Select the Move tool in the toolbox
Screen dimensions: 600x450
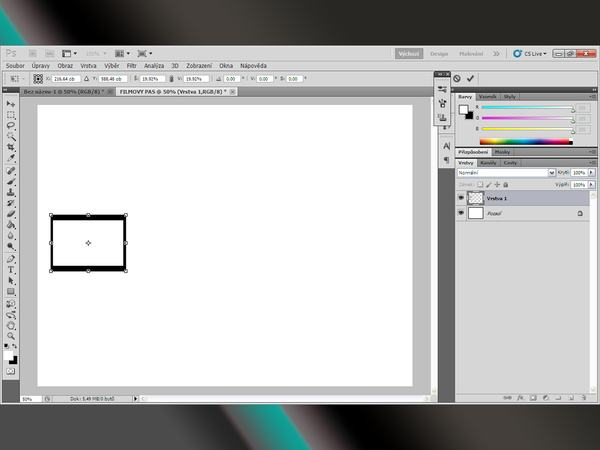11,104
